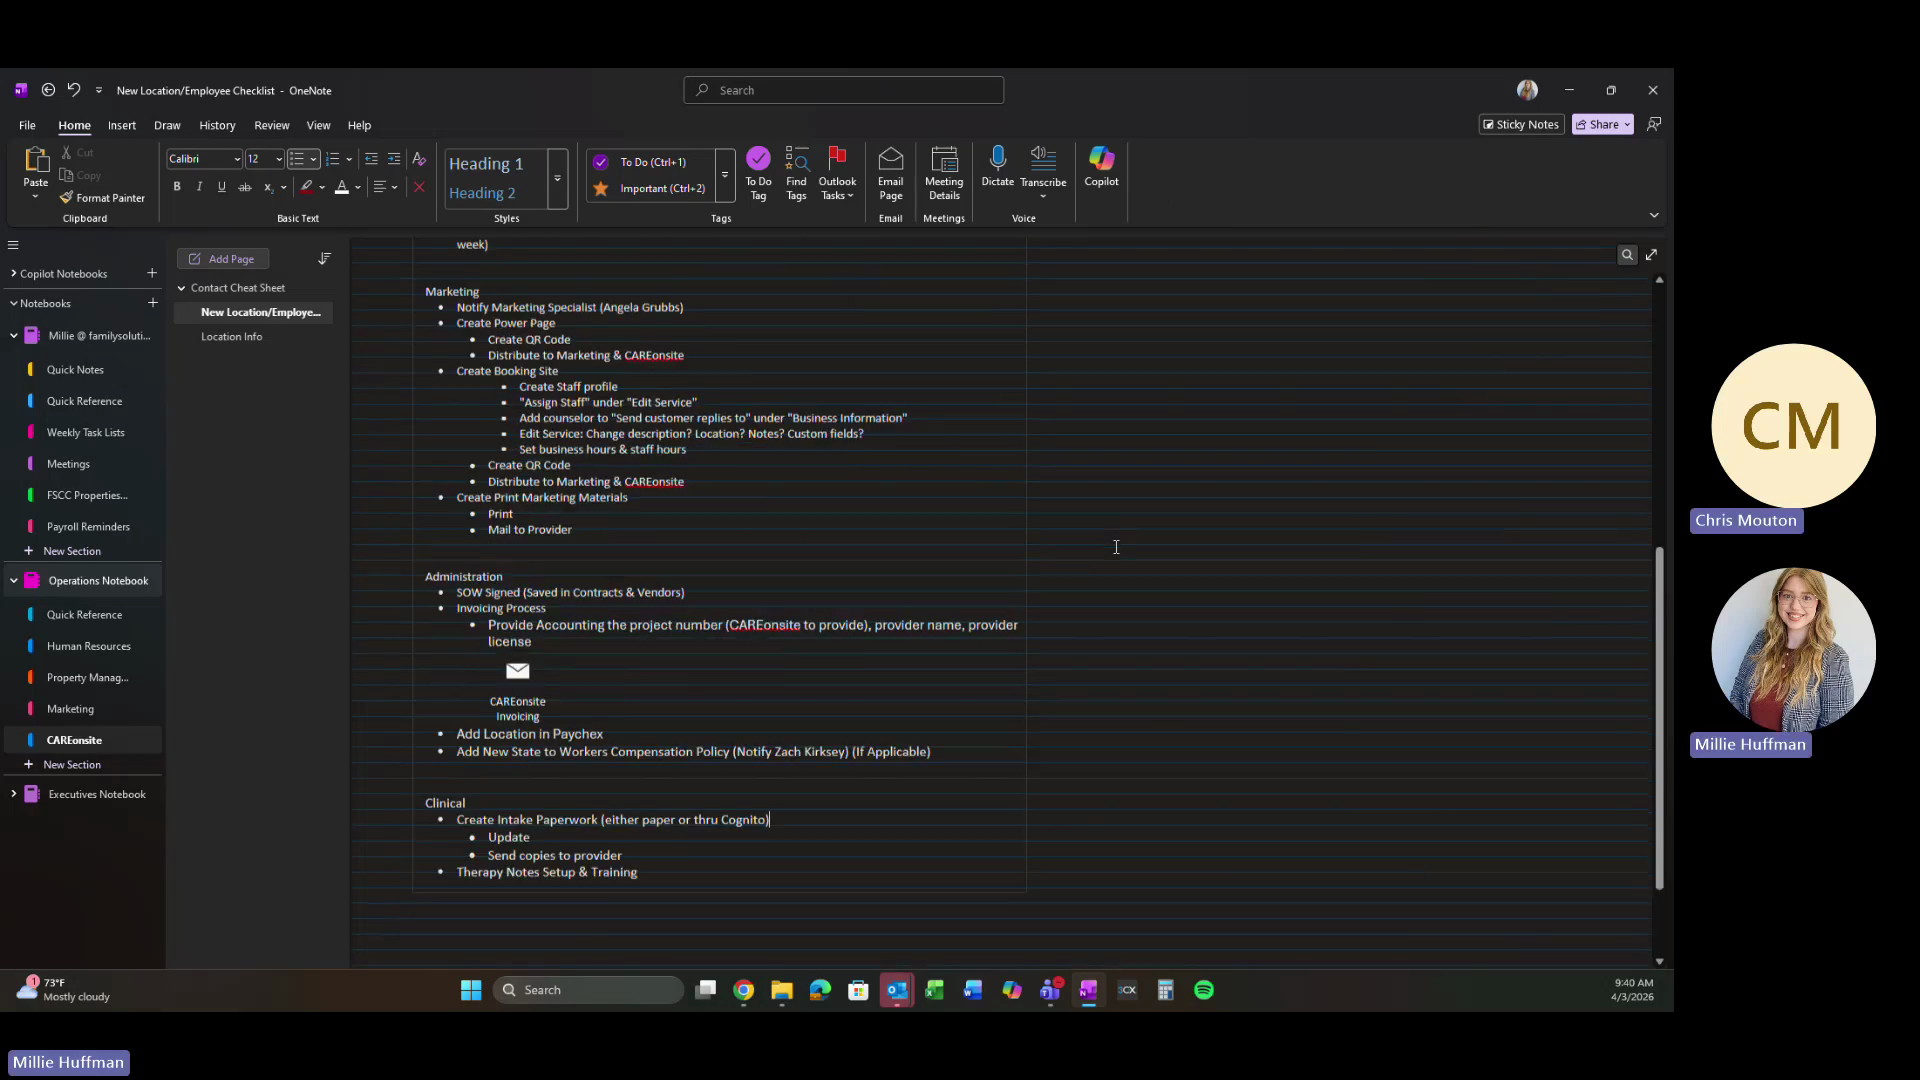Screen dimensions: 1920x1080
Task: Open the File menu
Action: (x=27, y=125)
